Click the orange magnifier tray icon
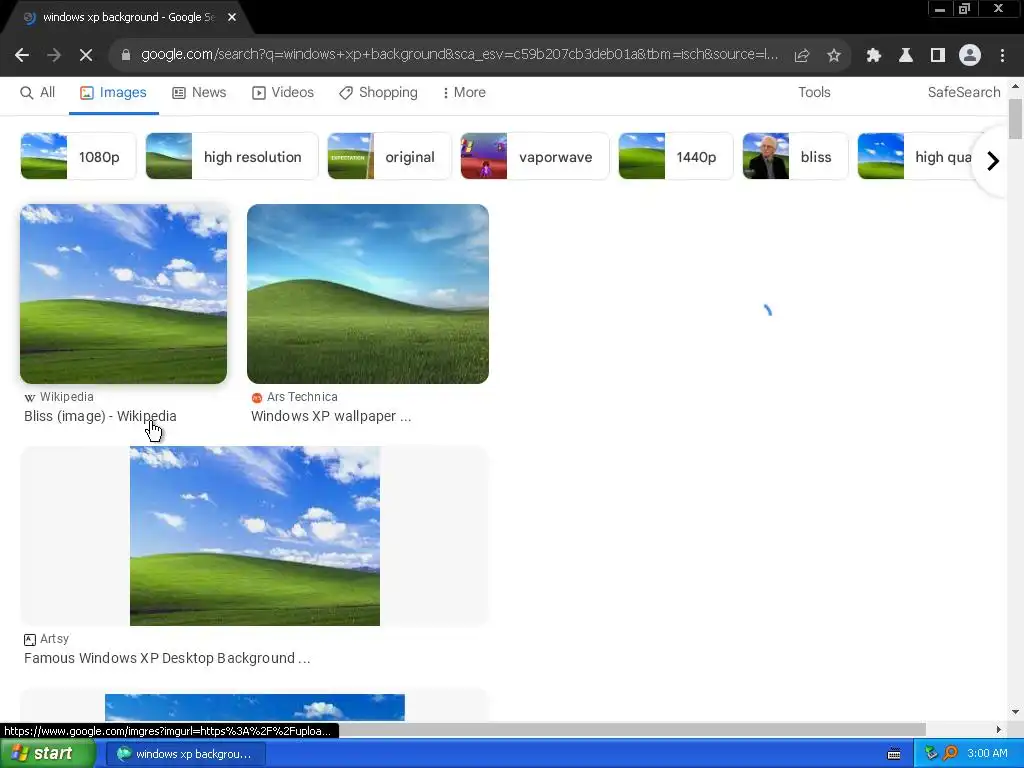Image resolution: width=1024 pixels, height=768 pixels. pyautogui.click(x=951, y=754)
